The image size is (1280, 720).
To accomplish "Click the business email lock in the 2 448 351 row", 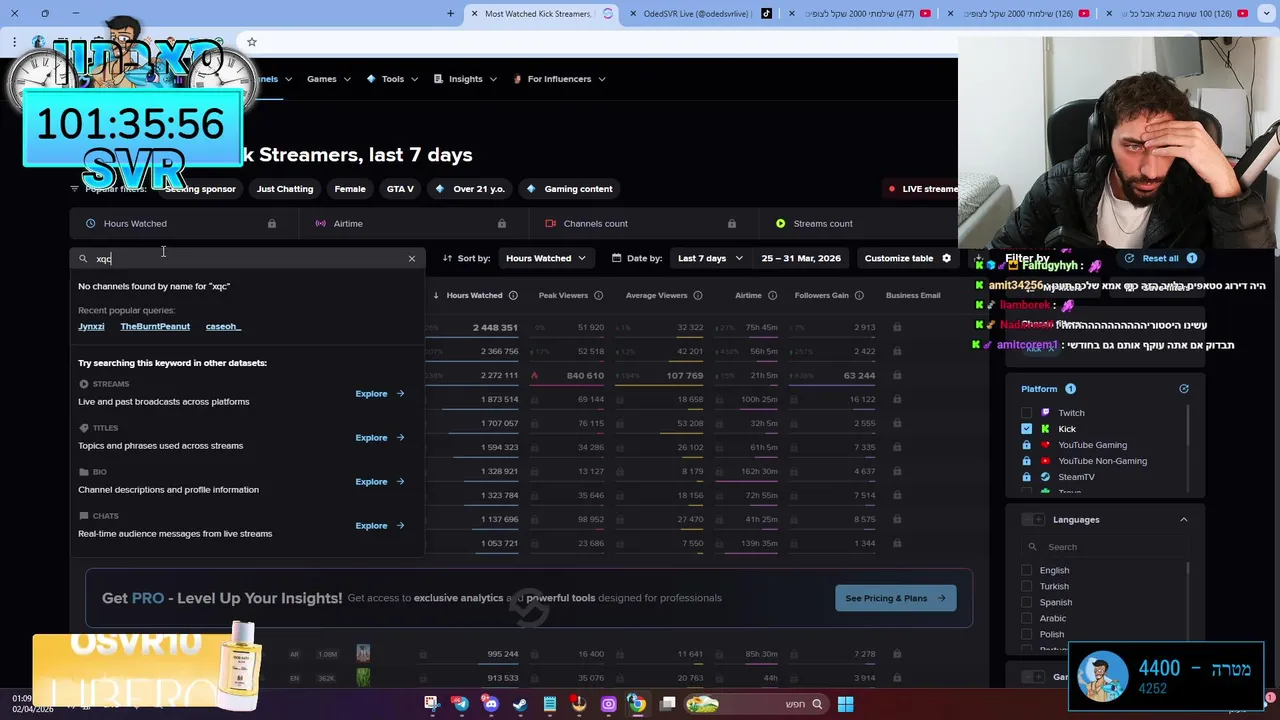I will (x=897, y=327).
